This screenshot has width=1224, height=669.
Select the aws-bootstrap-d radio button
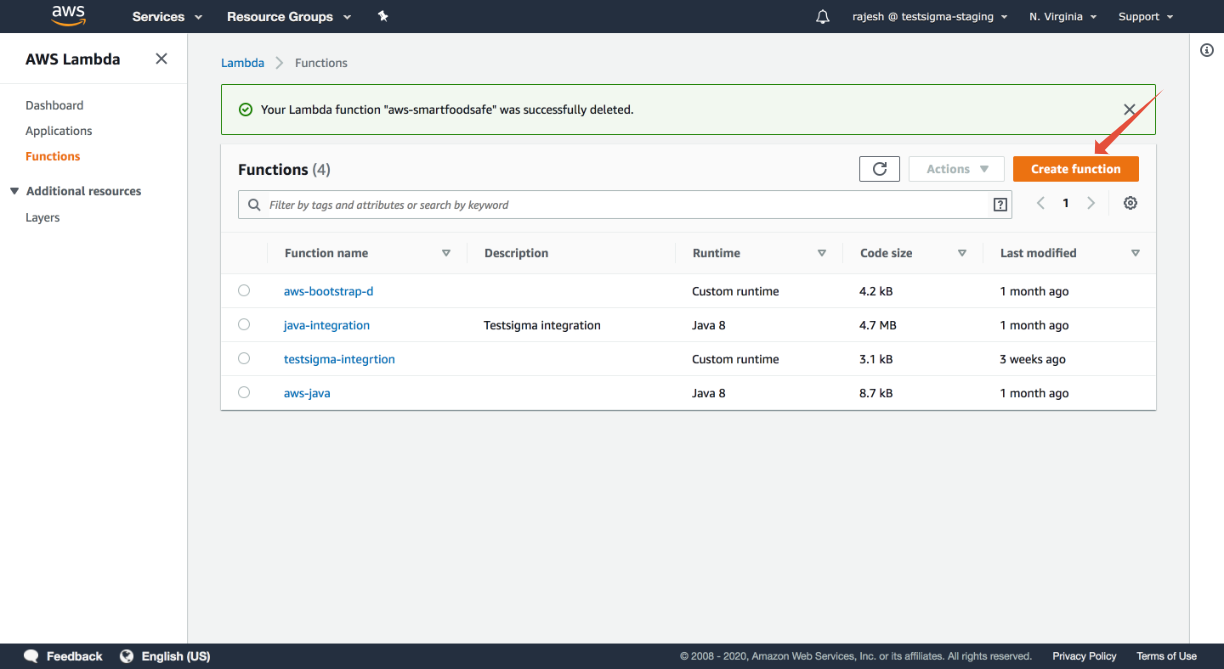244,291
